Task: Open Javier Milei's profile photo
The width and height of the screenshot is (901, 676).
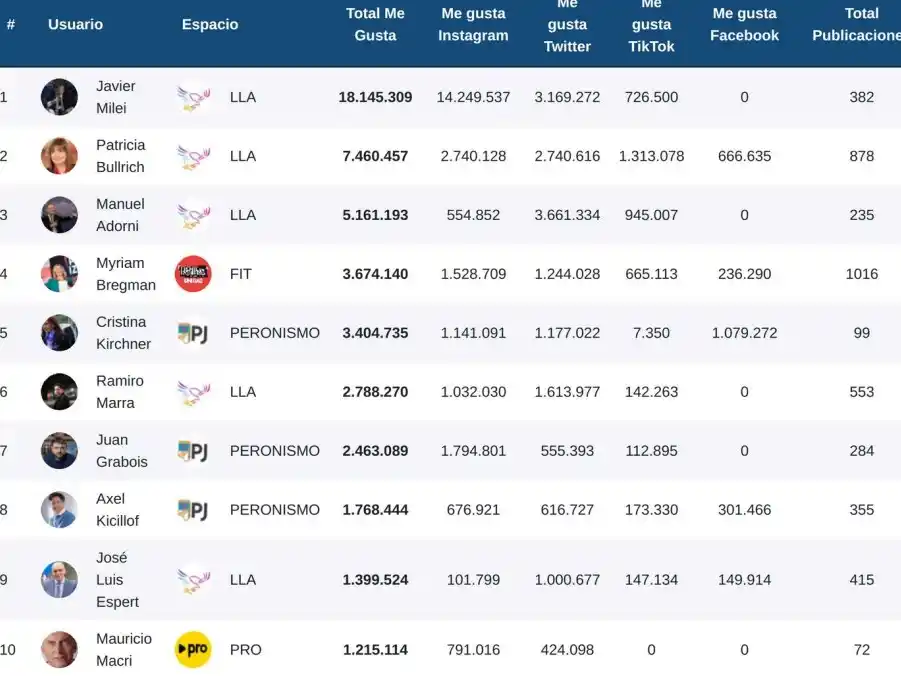Action: (59, 97)
